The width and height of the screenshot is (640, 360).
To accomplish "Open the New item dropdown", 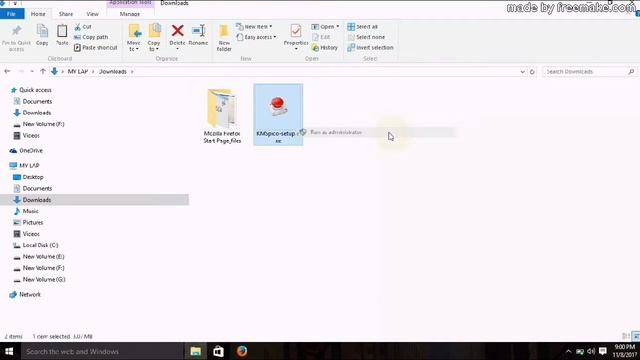I will click(254, 27).
